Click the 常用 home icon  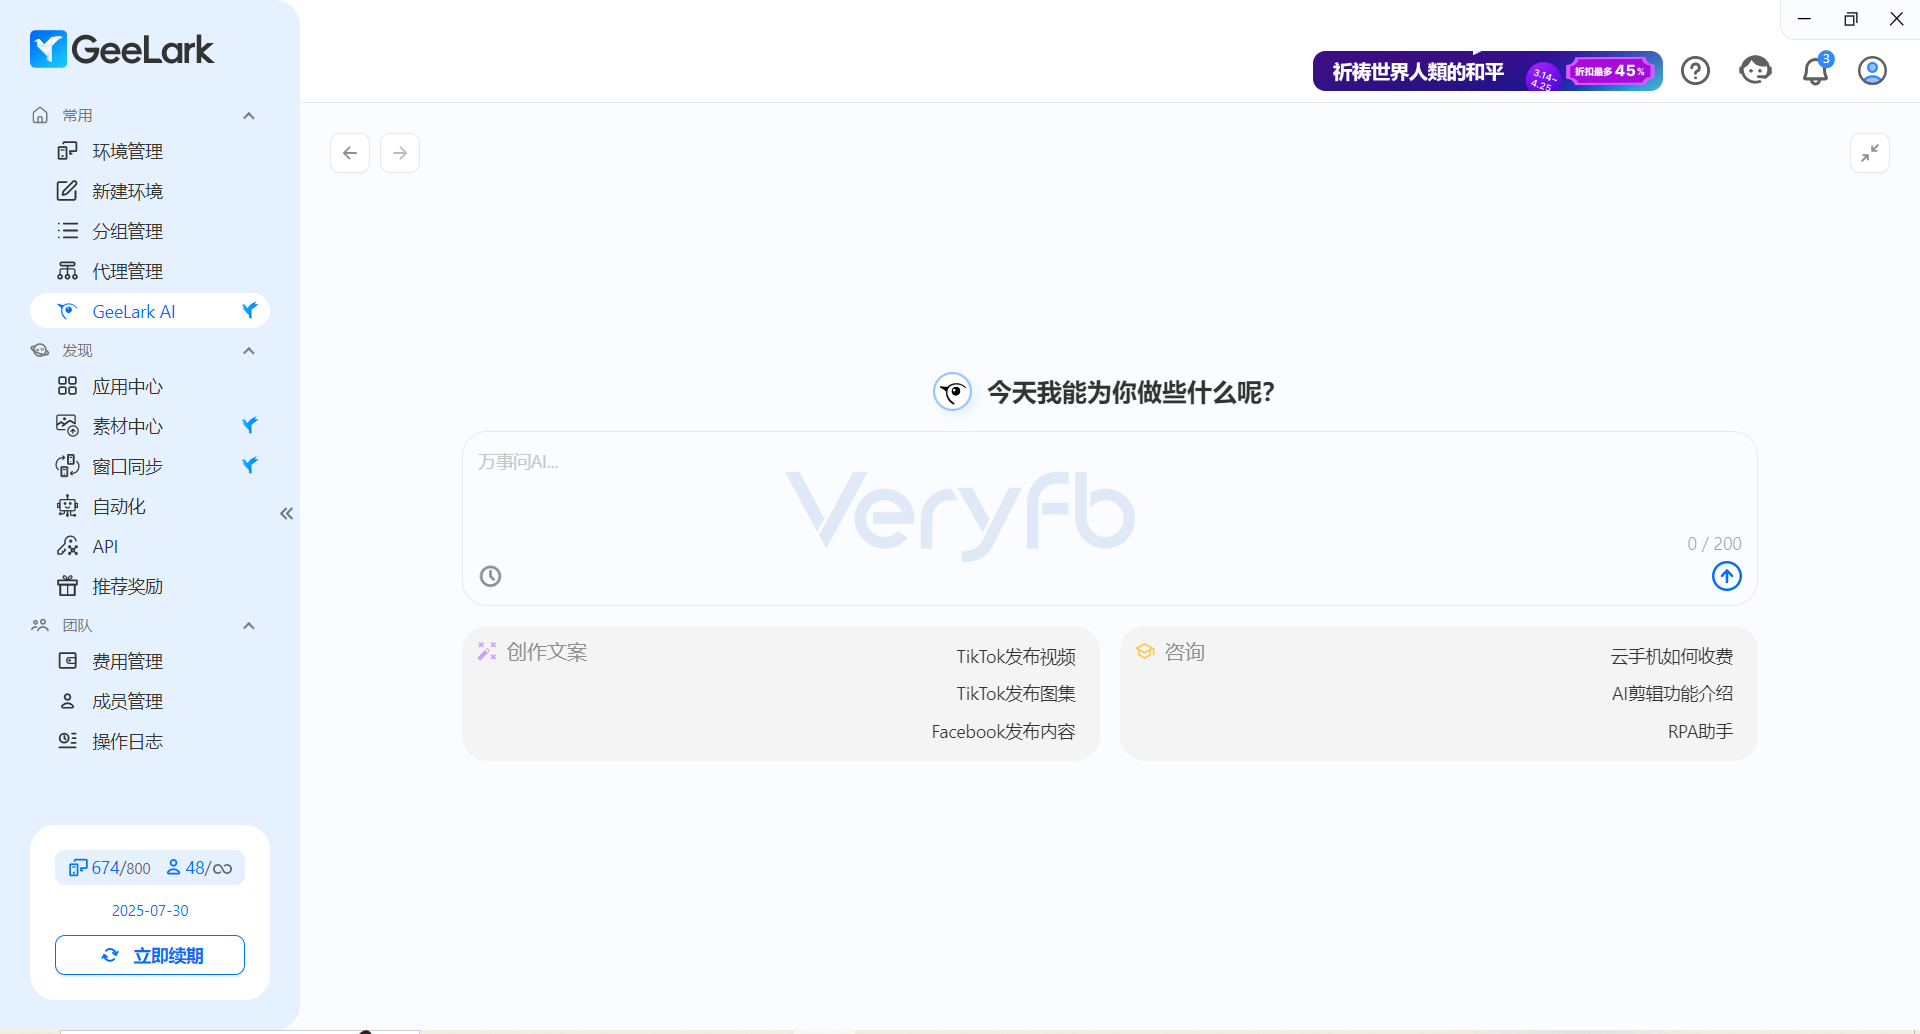pos(40,116)
